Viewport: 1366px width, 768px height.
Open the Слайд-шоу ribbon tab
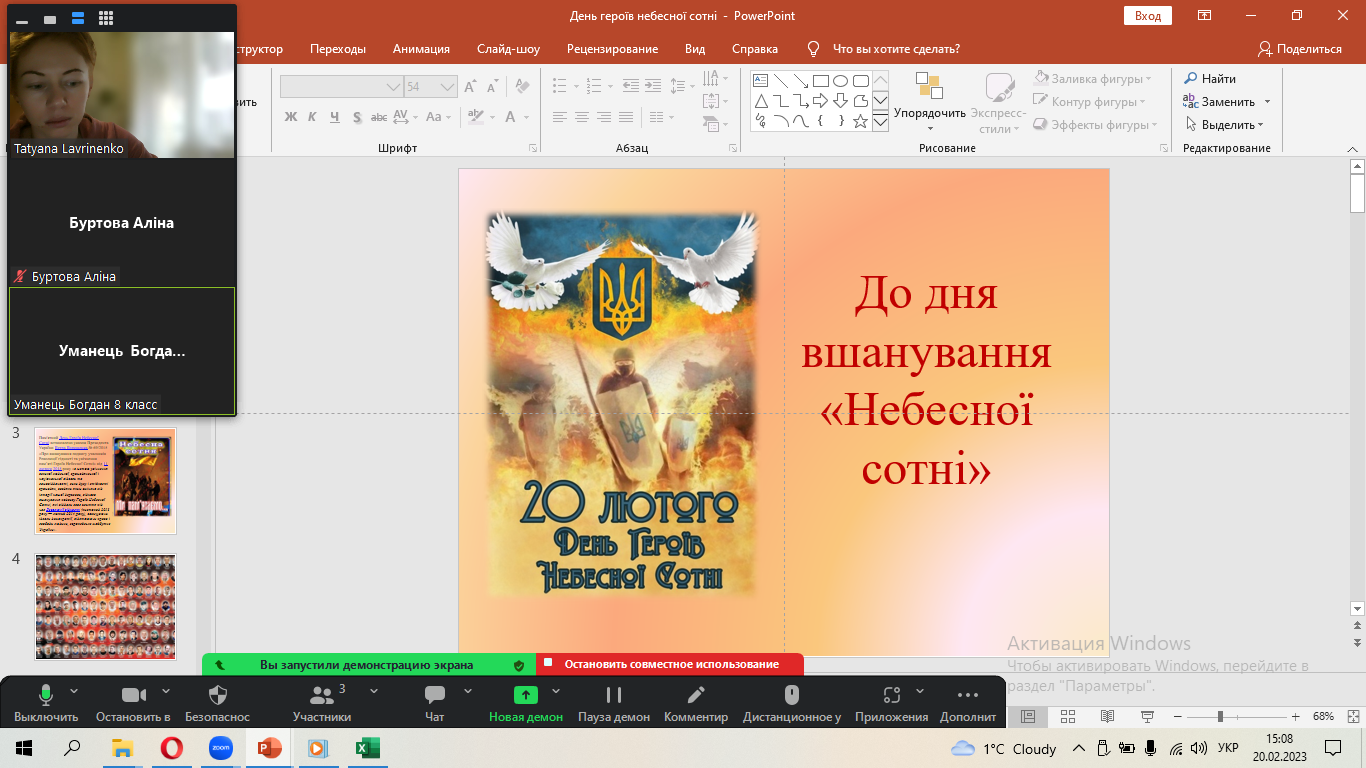click(508, 49)
